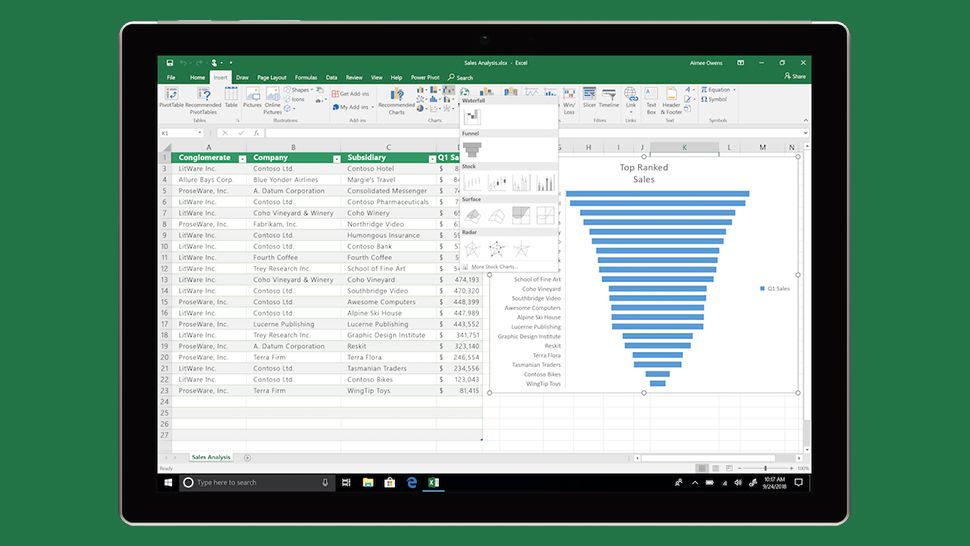Select the Top Ranked Sales chart title

[643, 173]
